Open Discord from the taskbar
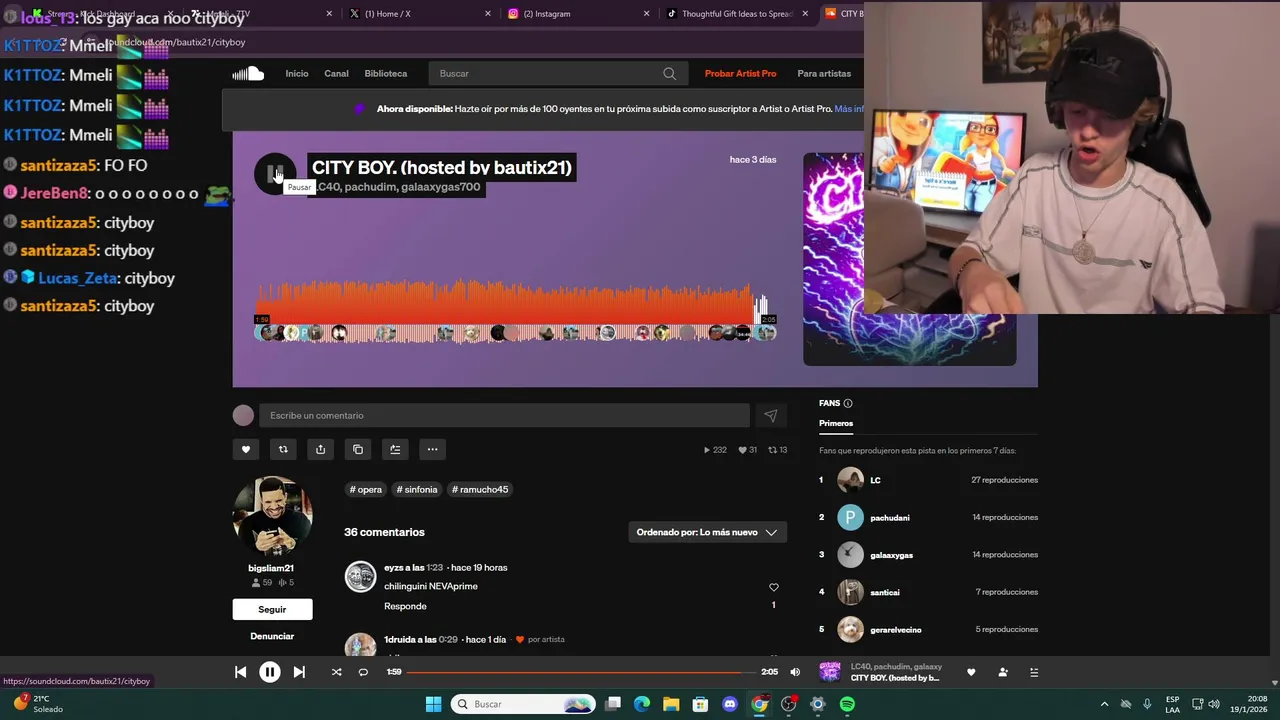 click(x=730, y=704)
